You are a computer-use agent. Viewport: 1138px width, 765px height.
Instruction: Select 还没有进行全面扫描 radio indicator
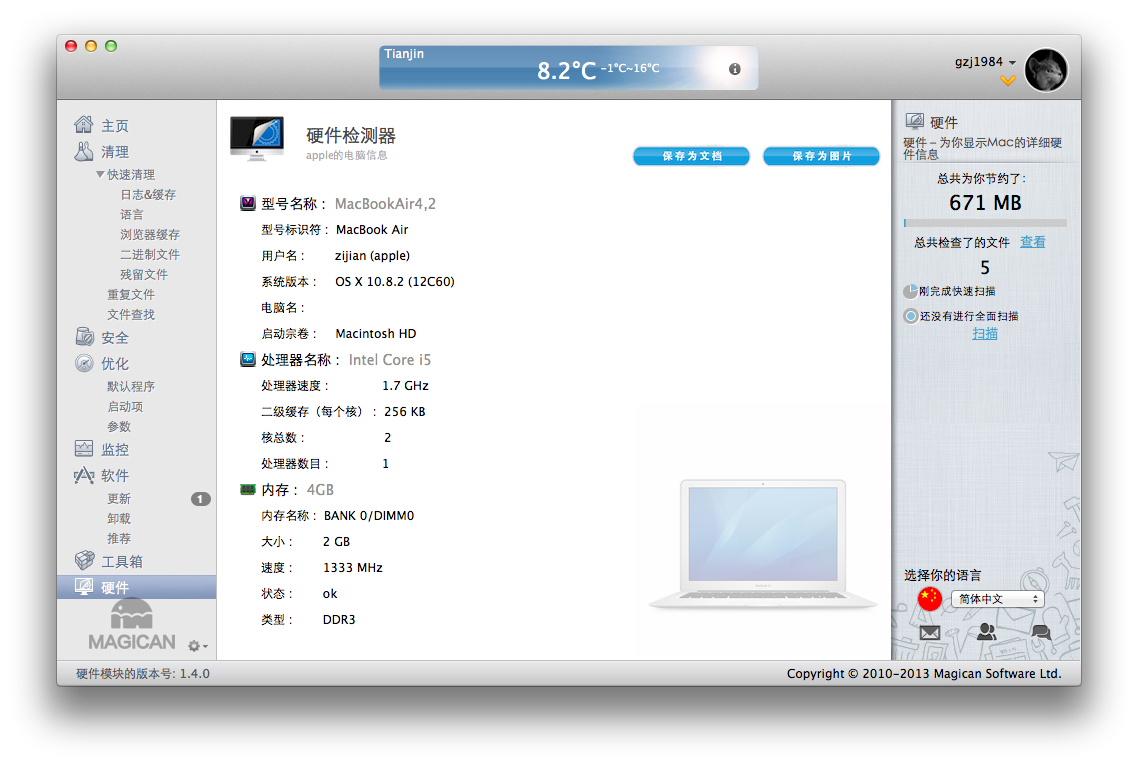tap(910, 316)
